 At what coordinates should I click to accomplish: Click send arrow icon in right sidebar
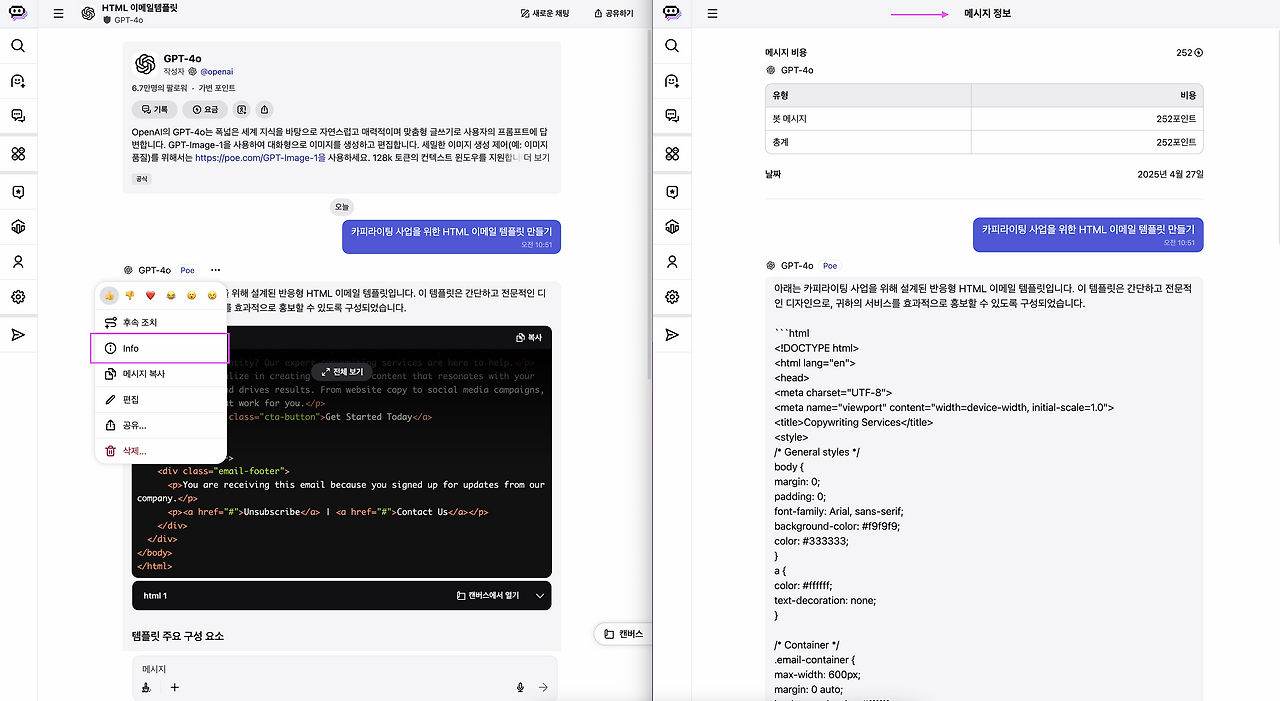tap(672, 334)
